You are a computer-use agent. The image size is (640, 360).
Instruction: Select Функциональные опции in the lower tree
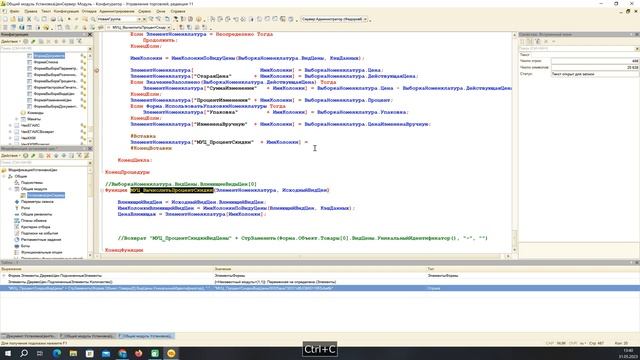(x=41, y=252)
